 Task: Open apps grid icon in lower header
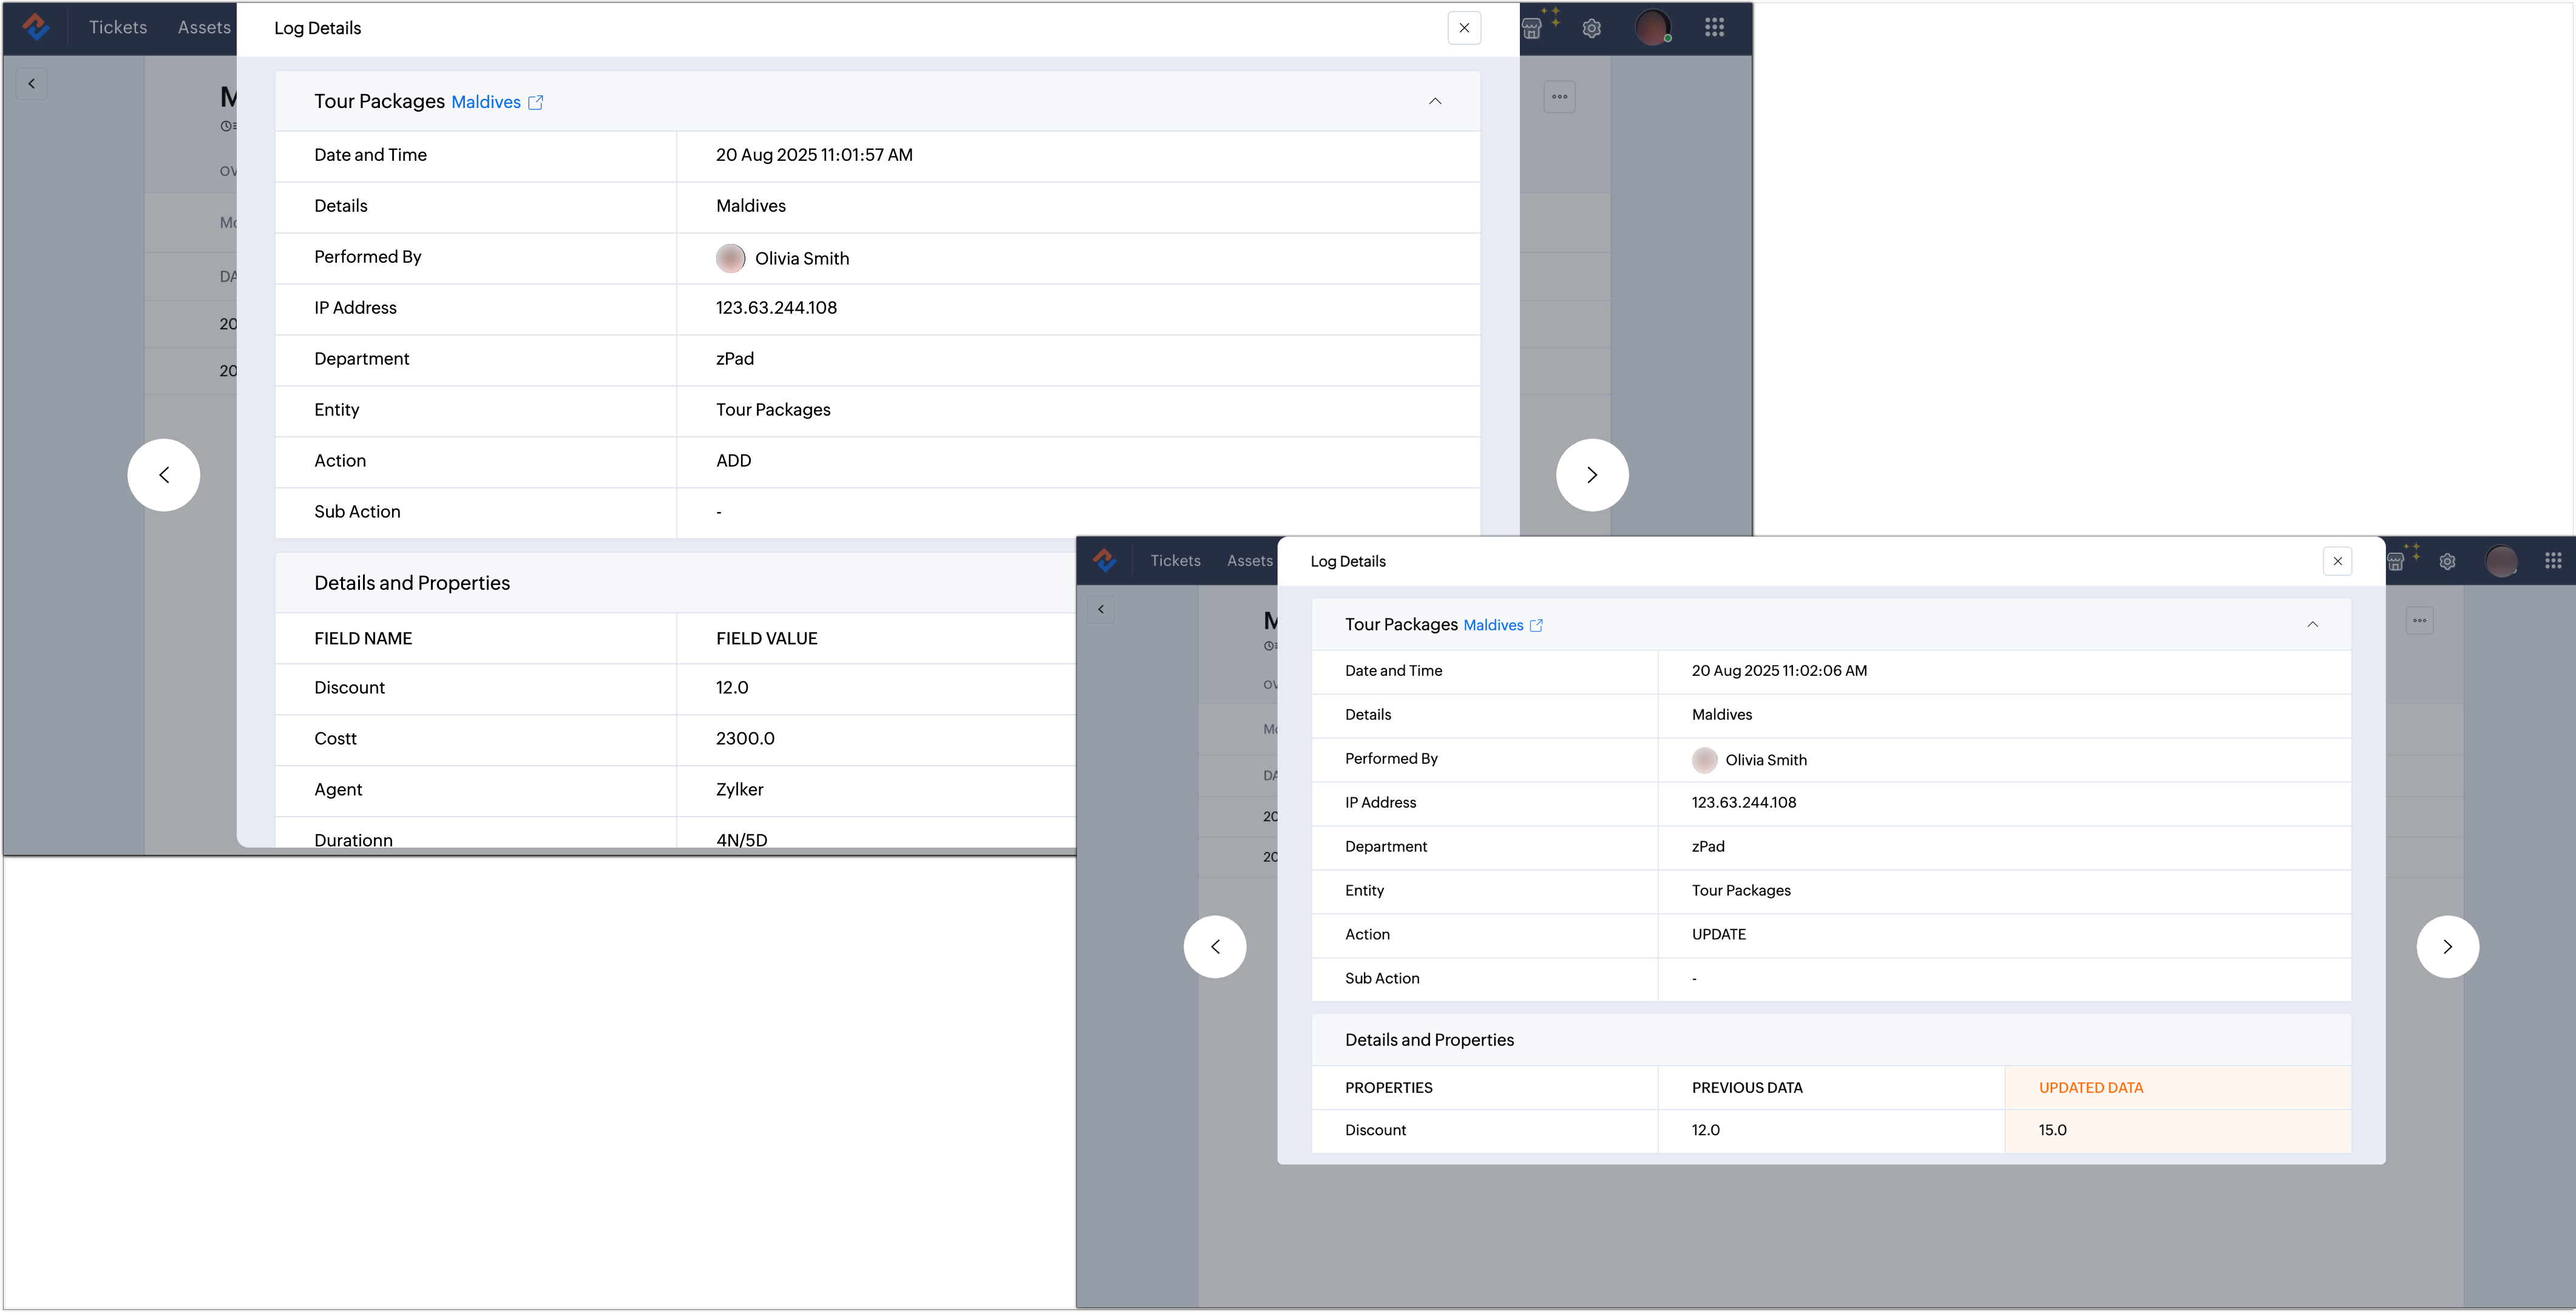tap(2552, 561)
